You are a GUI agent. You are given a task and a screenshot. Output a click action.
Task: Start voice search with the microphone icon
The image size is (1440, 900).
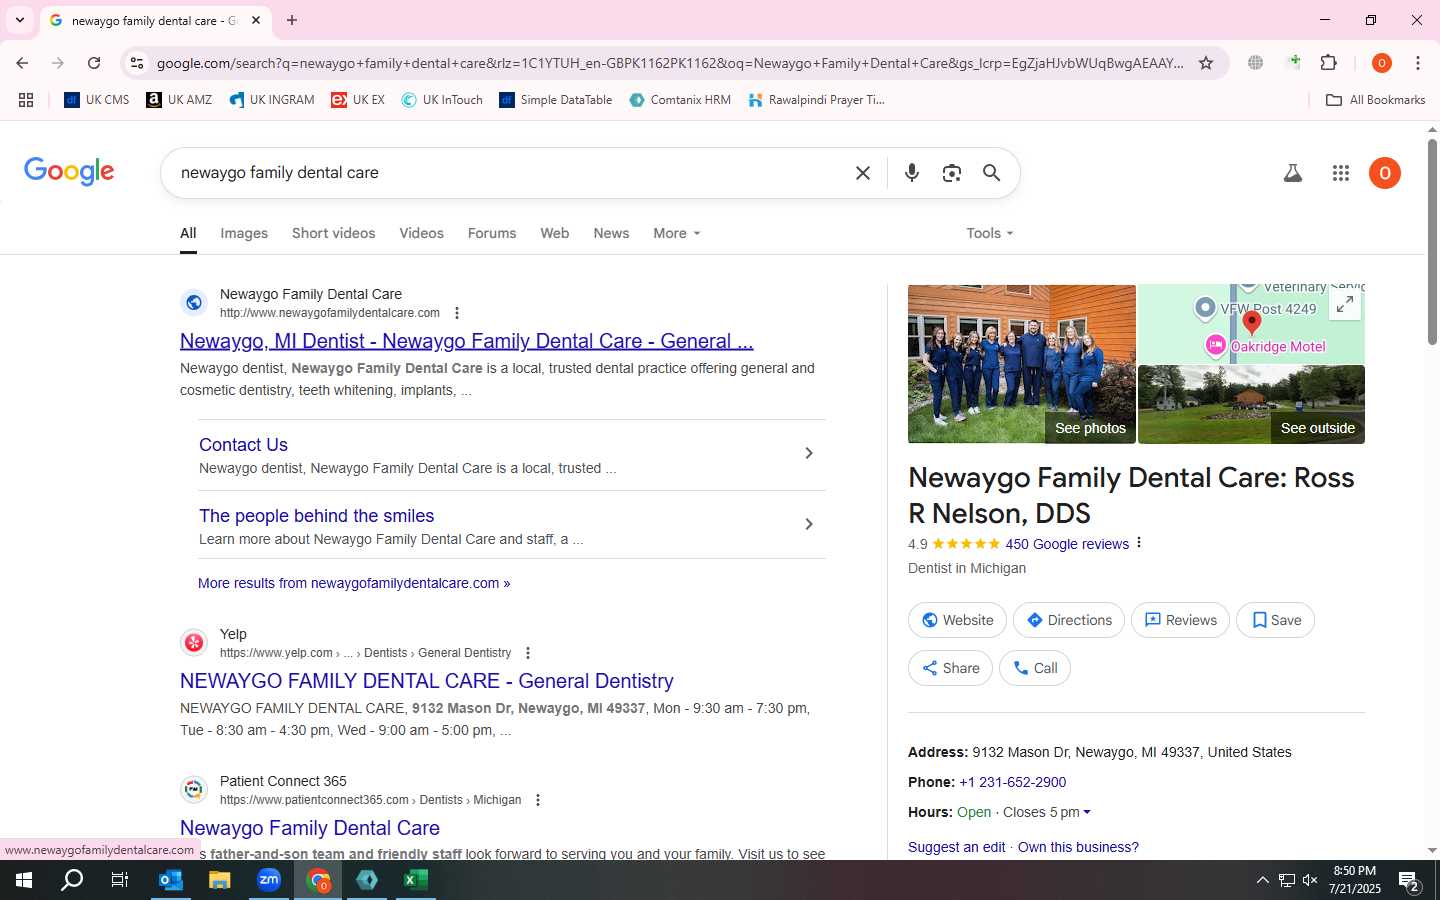[x=911, y=173]
